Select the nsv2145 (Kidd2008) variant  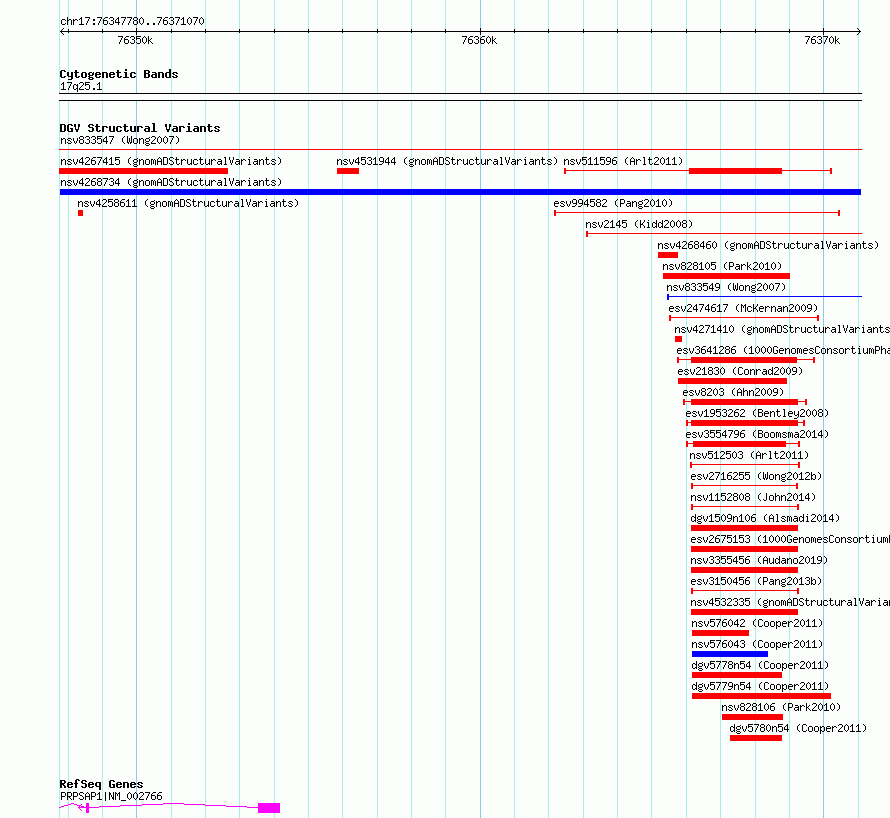tap(639, 224)
